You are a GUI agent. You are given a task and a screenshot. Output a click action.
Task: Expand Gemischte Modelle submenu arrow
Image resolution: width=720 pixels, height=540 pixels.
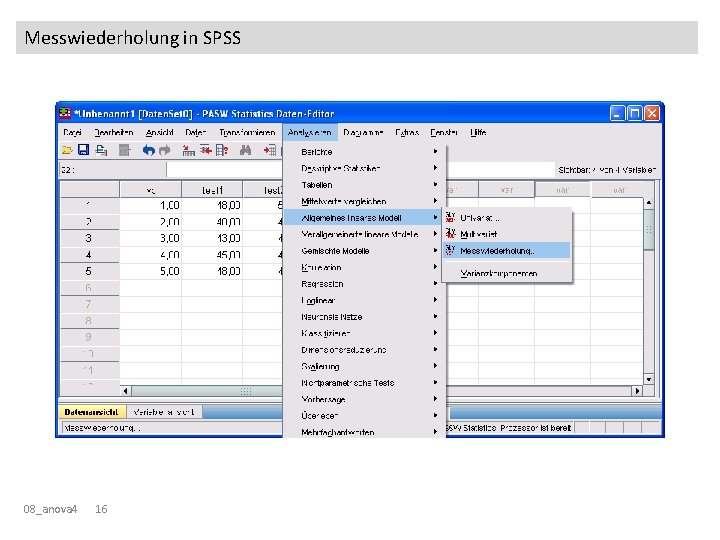tap(435, 250)
